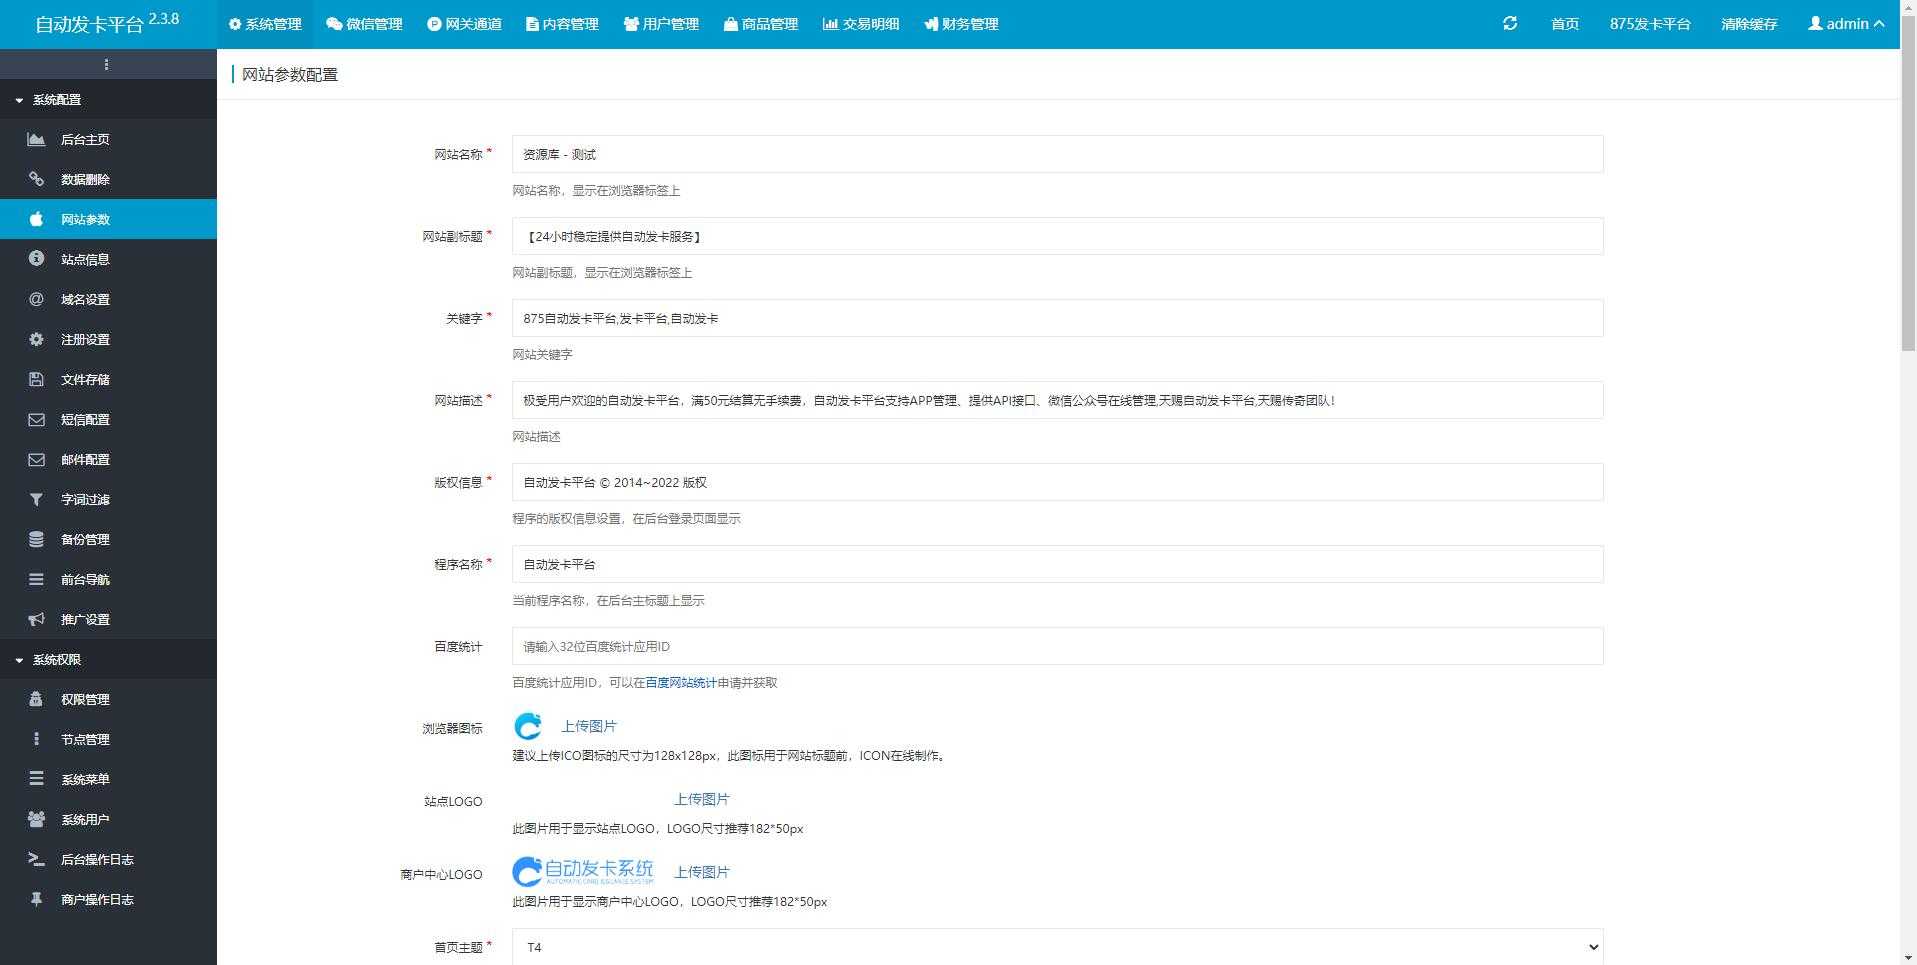Focus the 百度统计 ID input field
Screen dimensions: 1917x965
[1058, 646]
